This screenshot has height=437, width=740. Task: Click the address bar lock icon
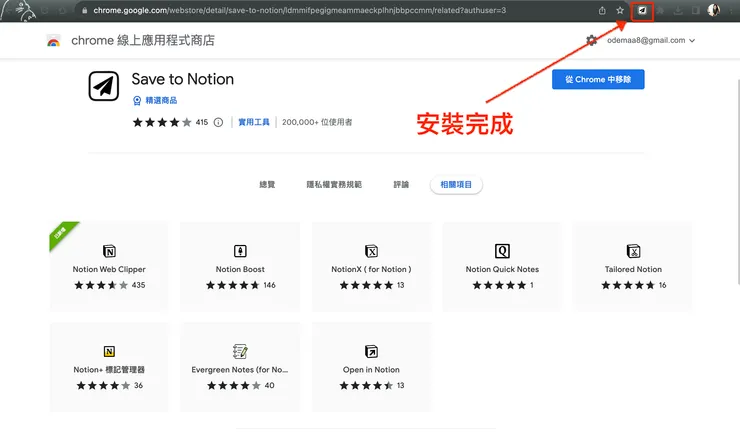[x=84, y=10]
